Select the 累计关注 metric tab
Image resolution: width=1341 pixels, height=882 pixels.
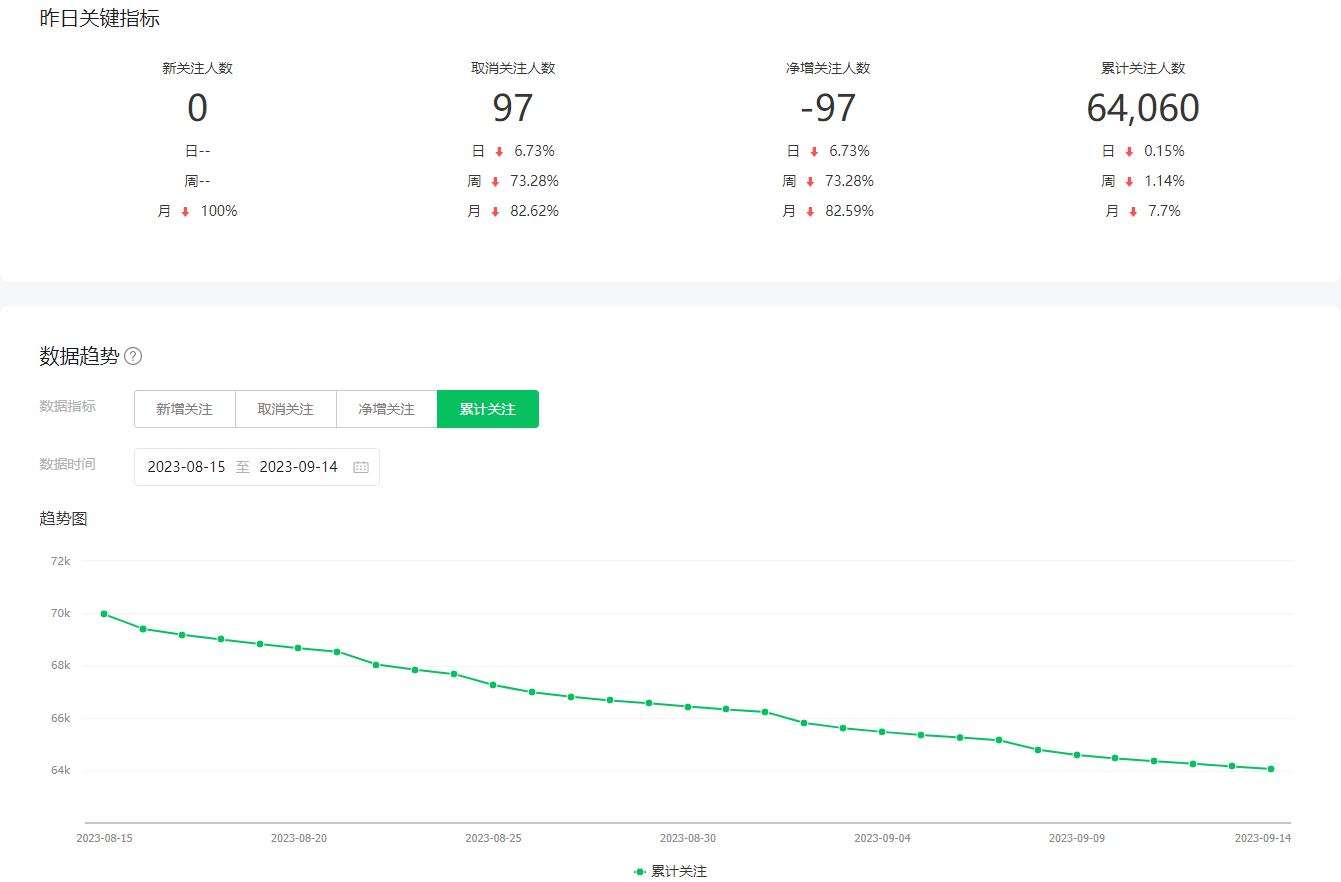pos(488,409)
